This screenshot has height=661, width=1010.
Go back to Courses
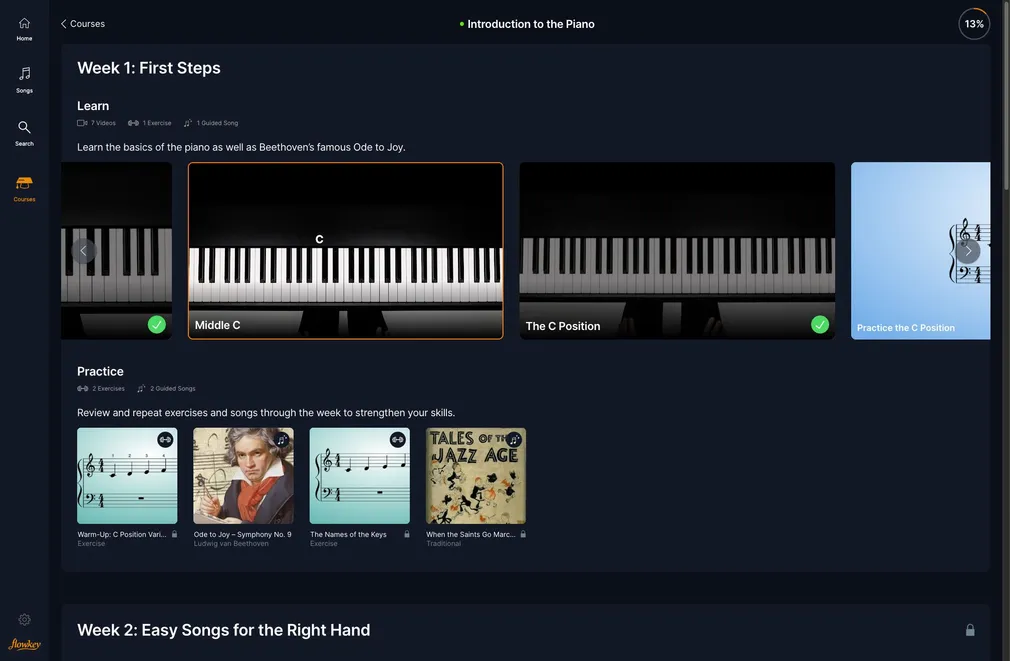(82, 24)
